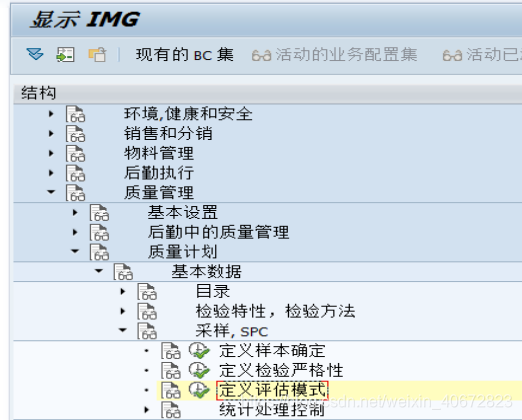Select the 检验特性，检验方法 tree label
The width and height of the screenshot is (522, 420).
click(x=276, y=311)
